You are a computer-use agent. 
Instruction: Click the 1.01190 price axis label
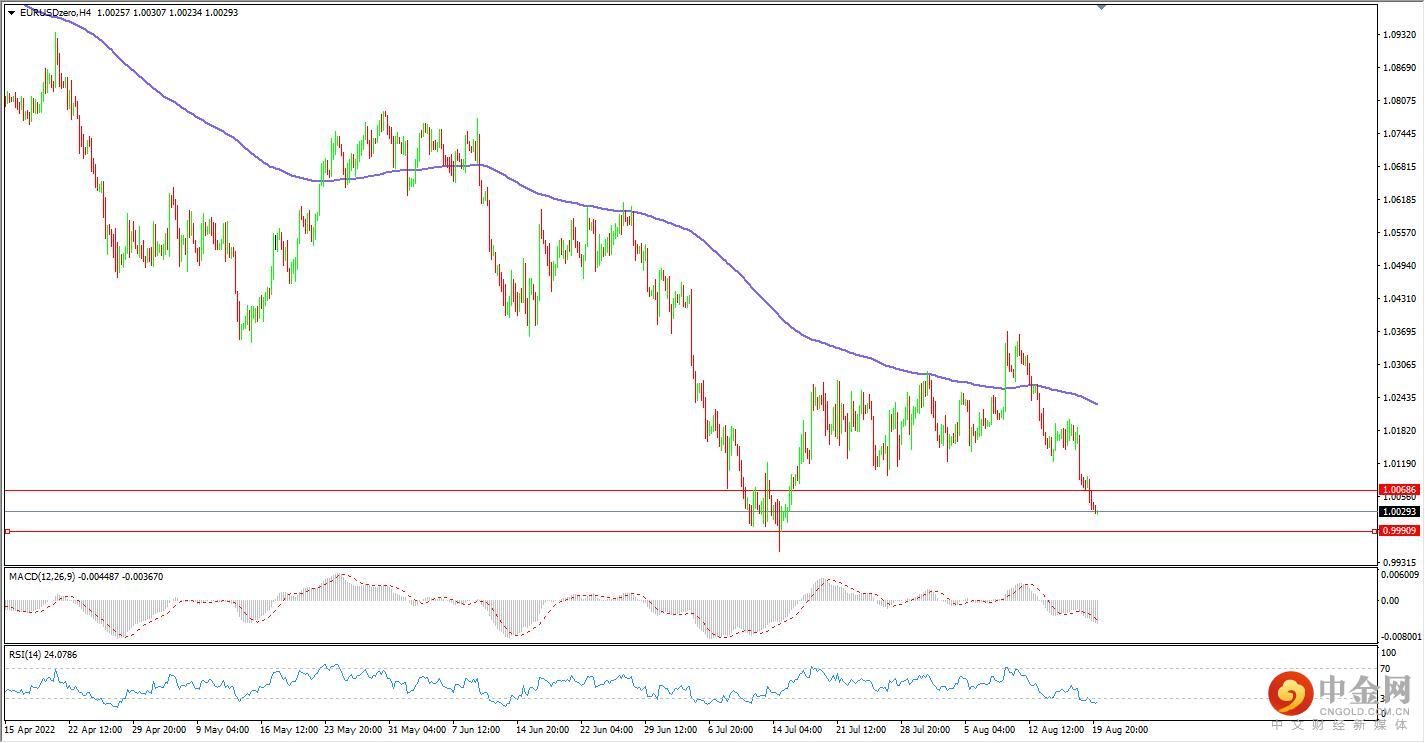pos(1398,463)
